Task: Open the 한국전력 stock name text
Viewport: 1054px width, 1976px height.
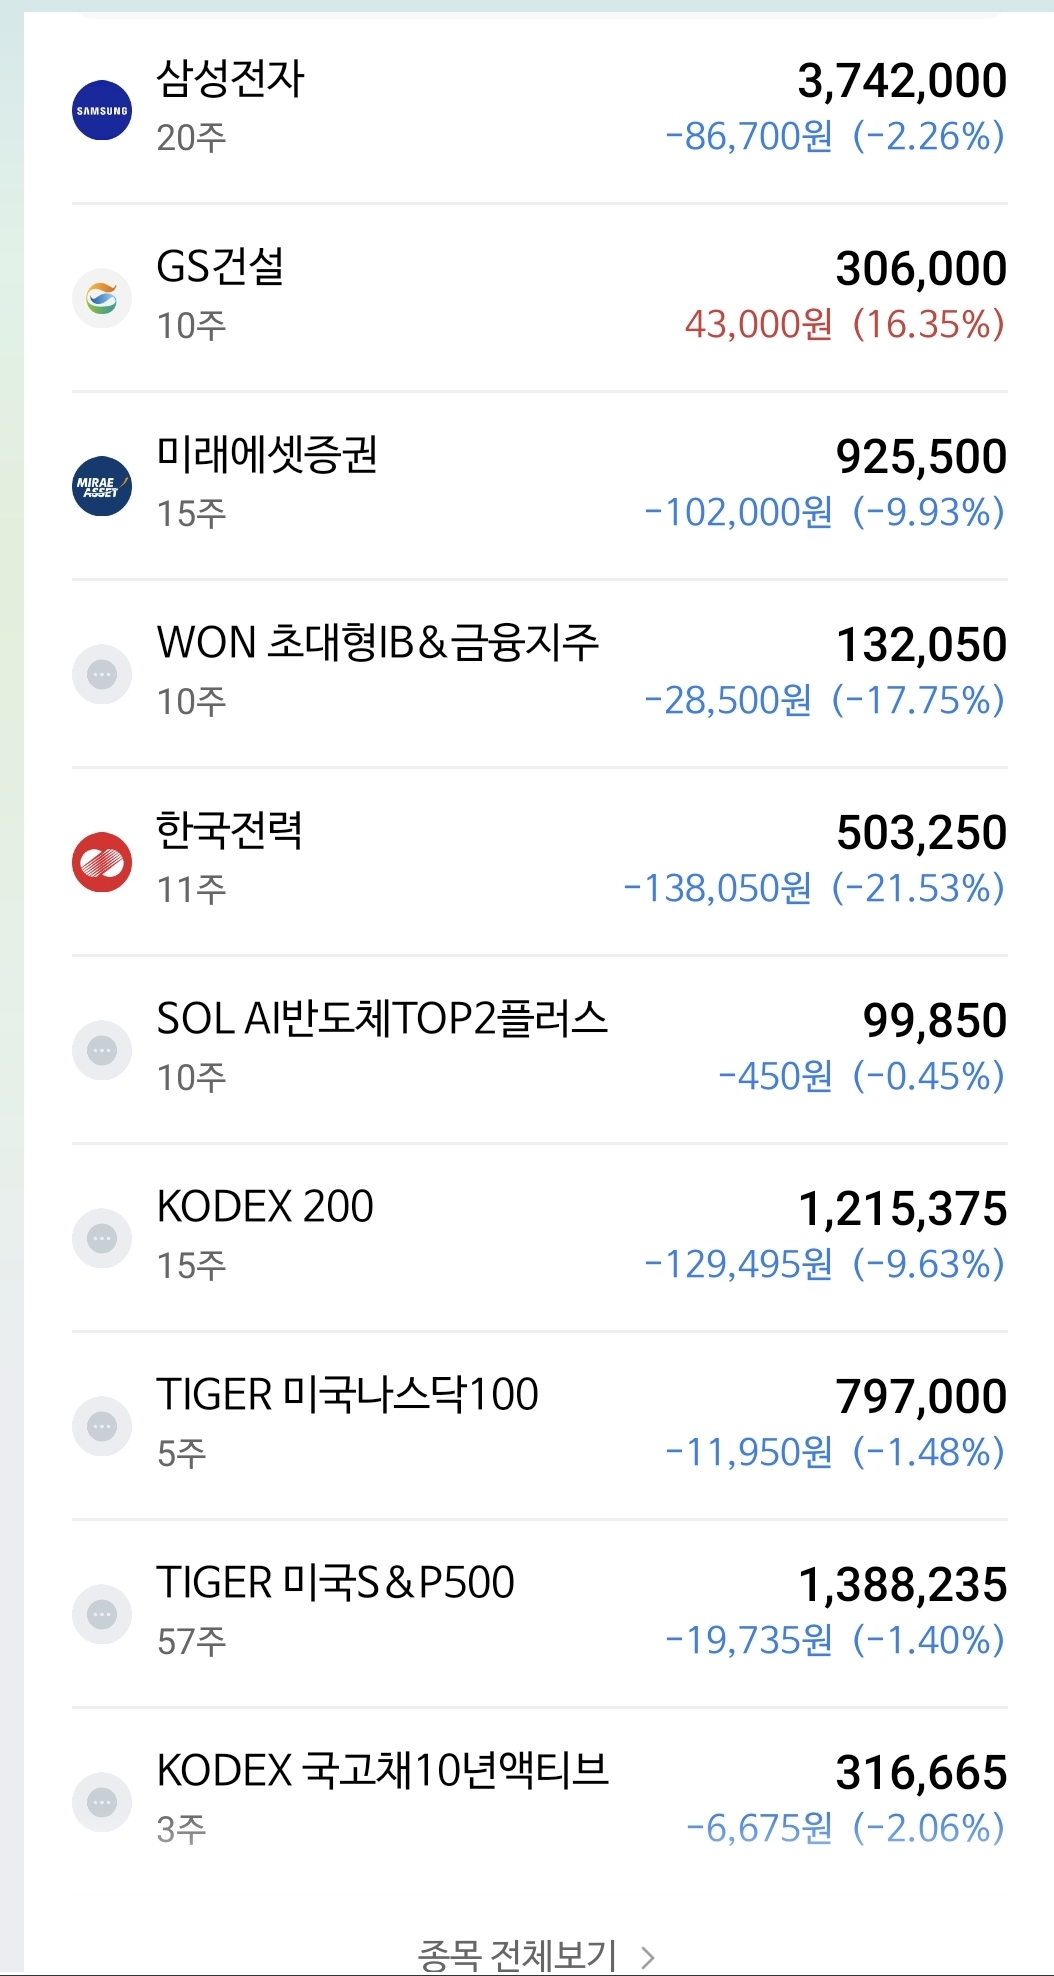Action: pos(229,831)
